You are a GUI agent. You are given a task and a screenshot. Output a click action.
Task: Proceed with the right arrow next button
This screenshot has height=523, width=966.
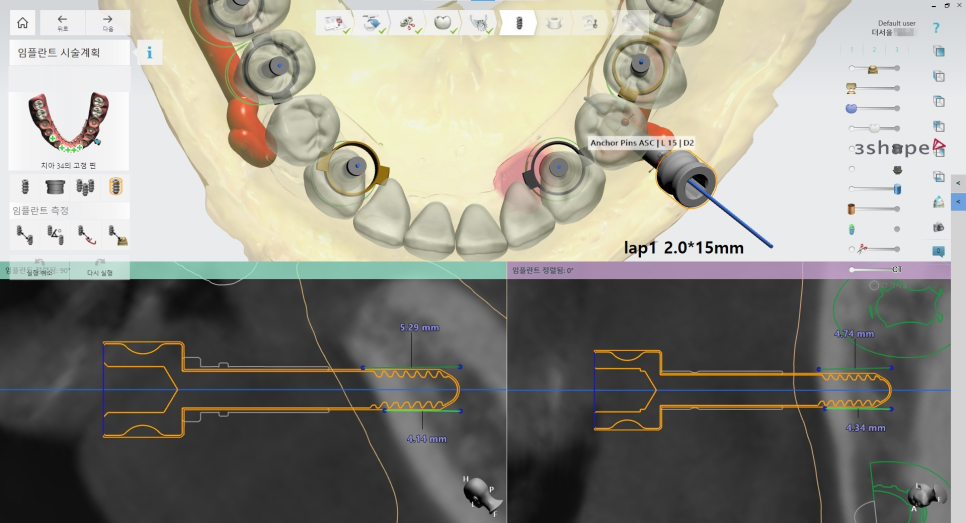107,22
